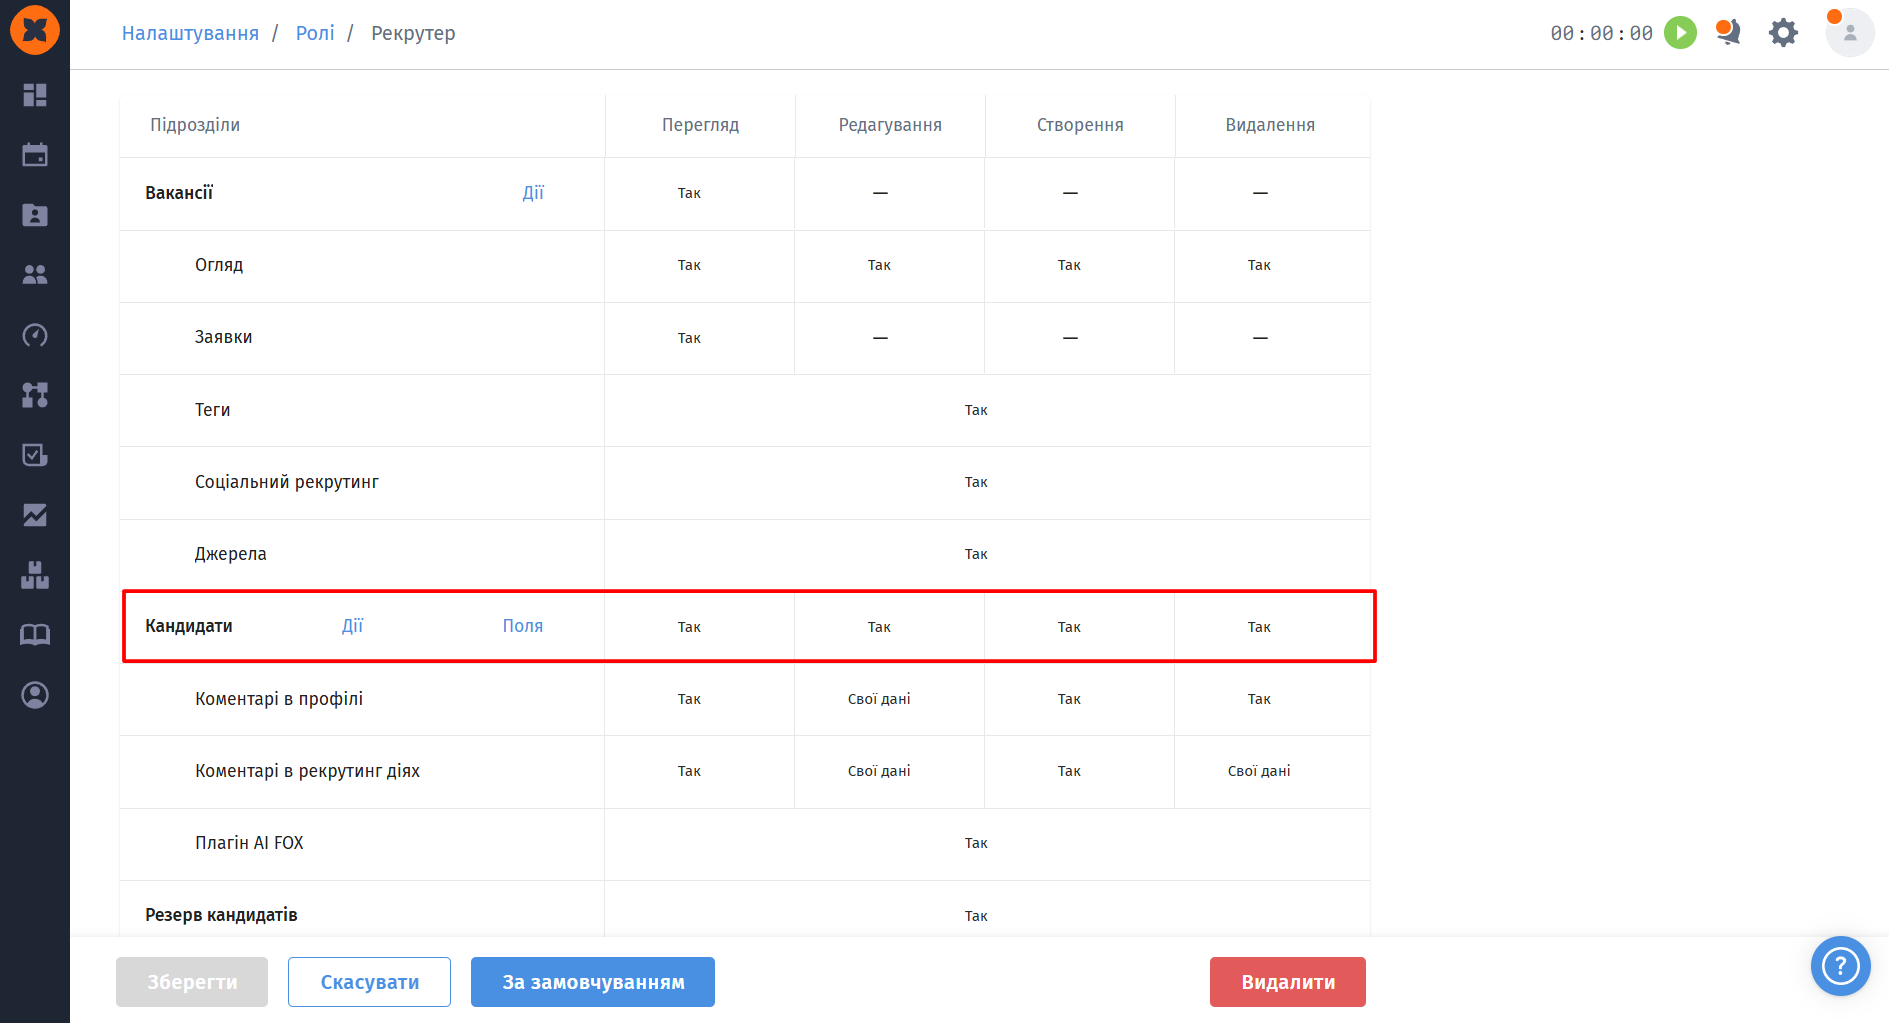Open the stacked boxes icon in sidebar
The height and width of the screenshot is (1023, 1889).
coord(35,575)
